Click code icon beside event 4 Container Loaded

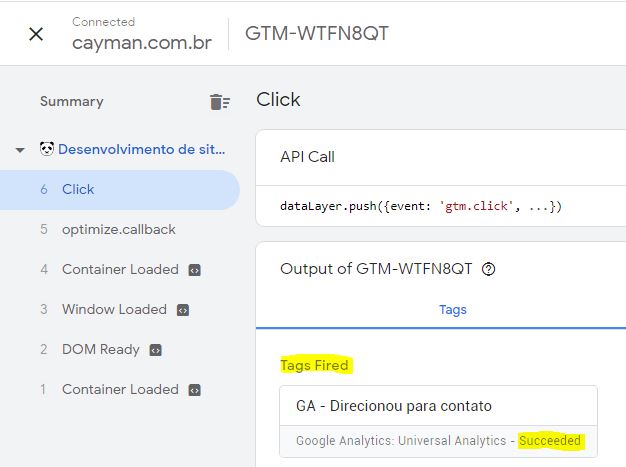click(194, 270)
